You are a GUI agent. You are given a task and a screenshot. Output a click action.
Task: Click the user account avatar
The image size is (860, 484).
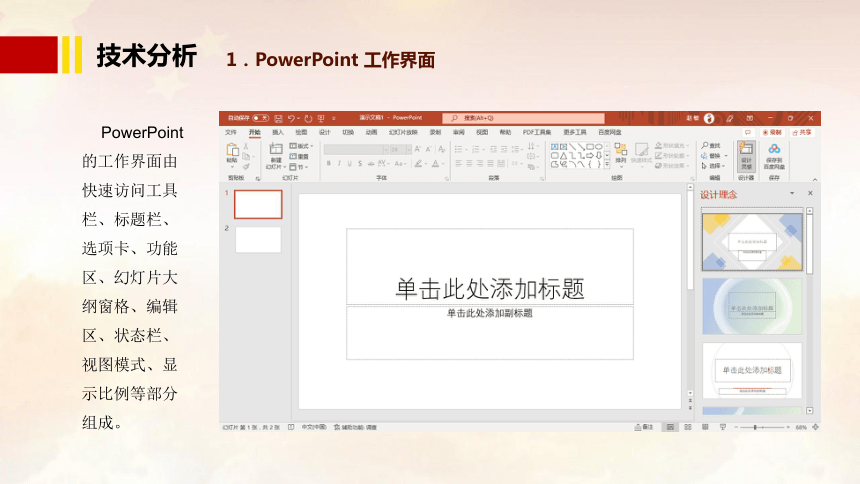click(x=709, y=118)
